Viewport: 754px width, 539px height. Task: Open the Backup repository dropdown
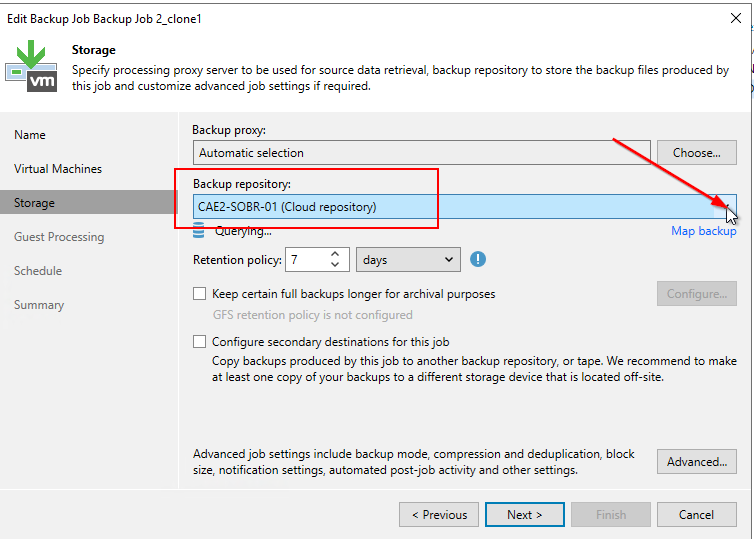727,207
